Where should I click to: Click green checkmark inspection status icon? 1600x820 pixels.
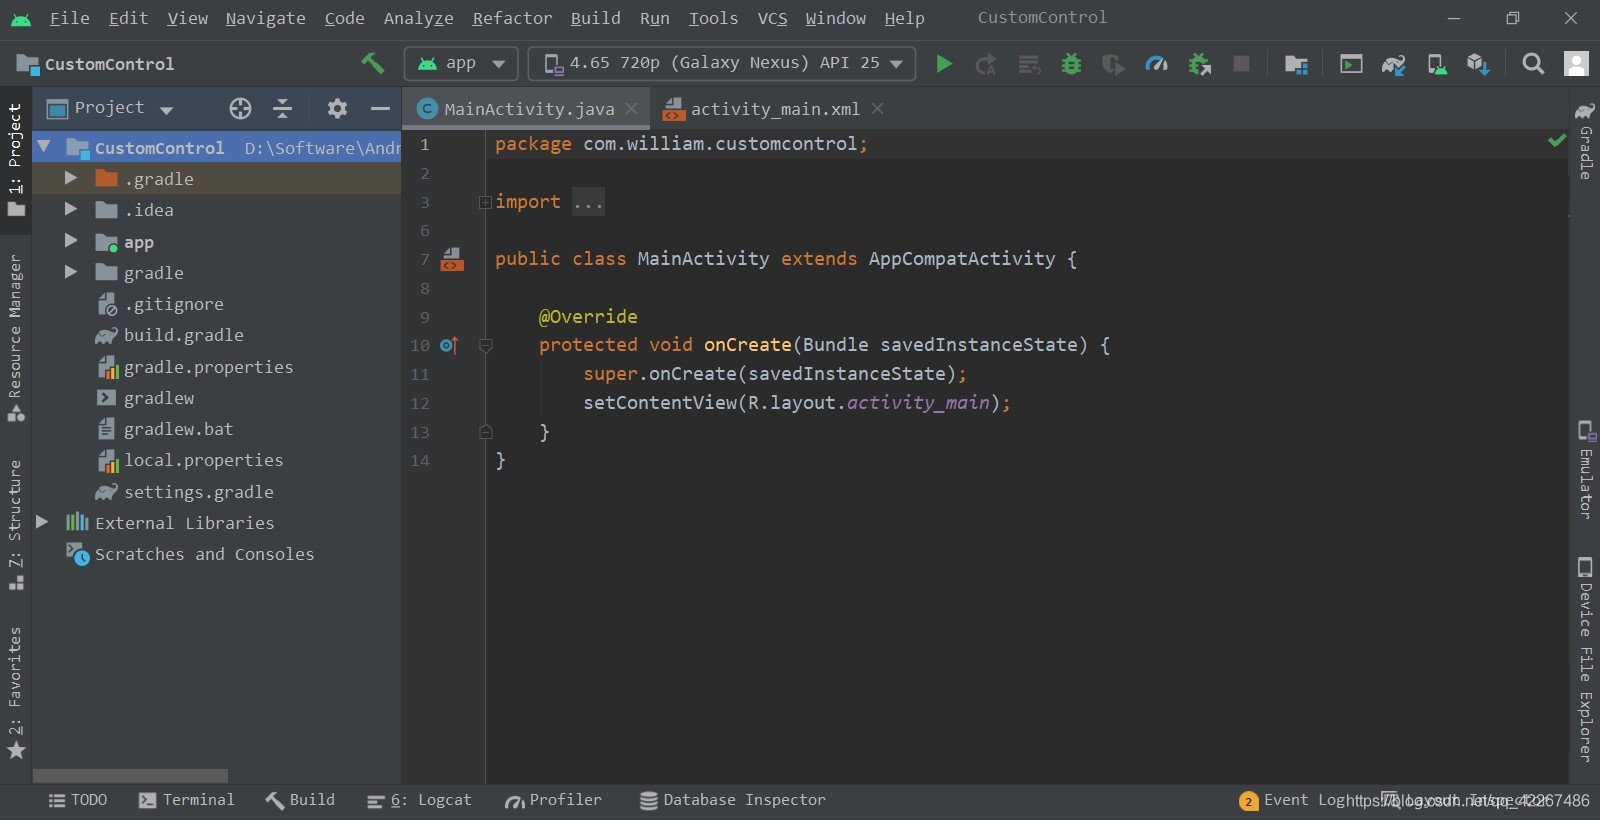click(x=1556, y=141)
